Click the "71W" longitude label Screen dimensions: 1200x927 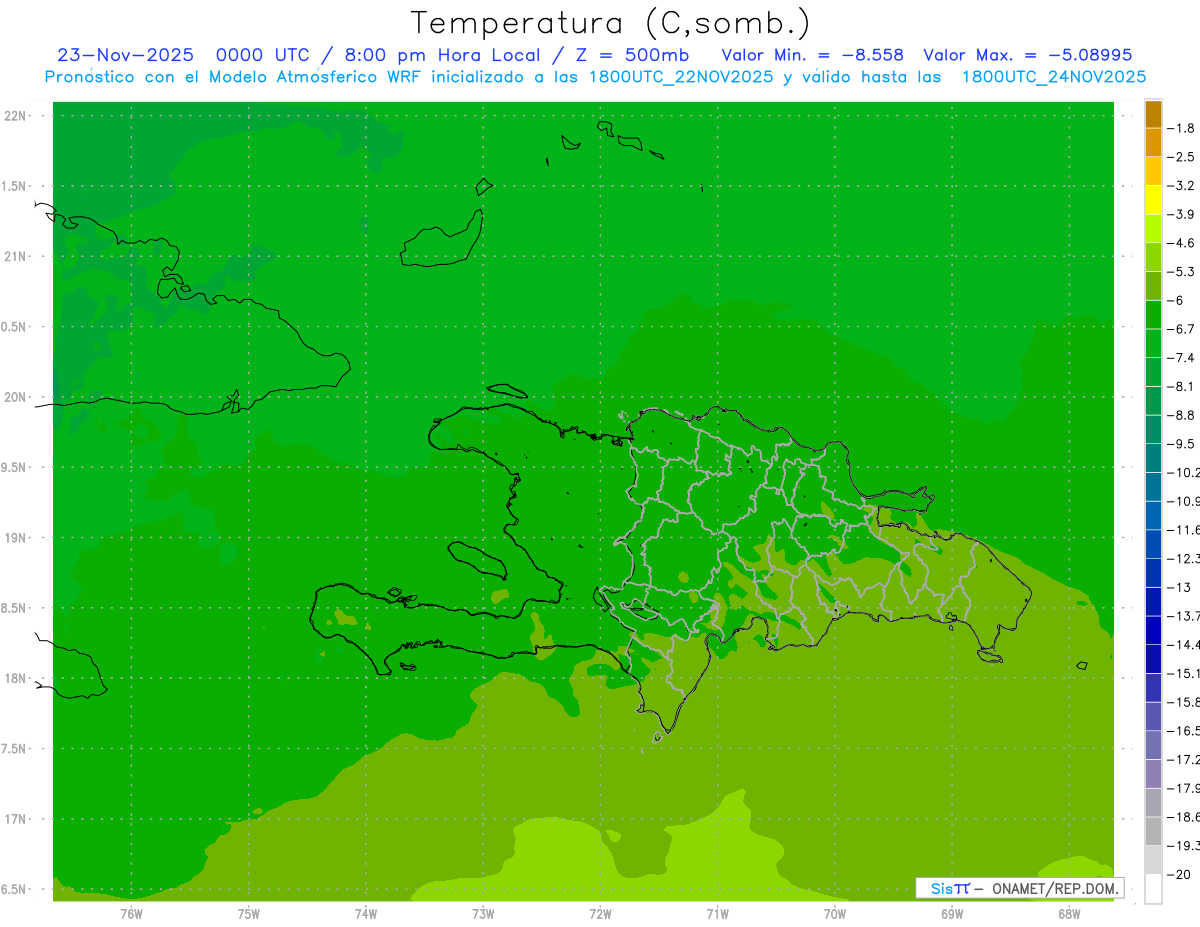pos(717,913)
